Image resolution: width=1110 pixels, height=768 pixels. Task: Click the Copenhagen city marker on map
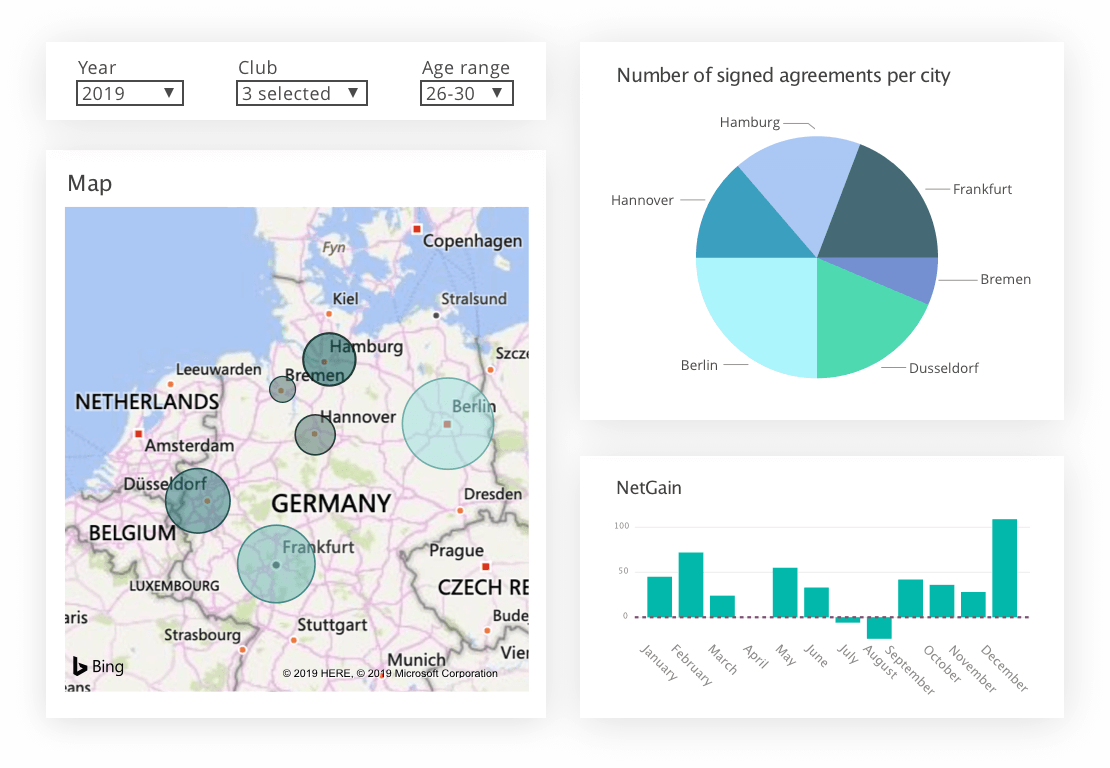[417, 231]
